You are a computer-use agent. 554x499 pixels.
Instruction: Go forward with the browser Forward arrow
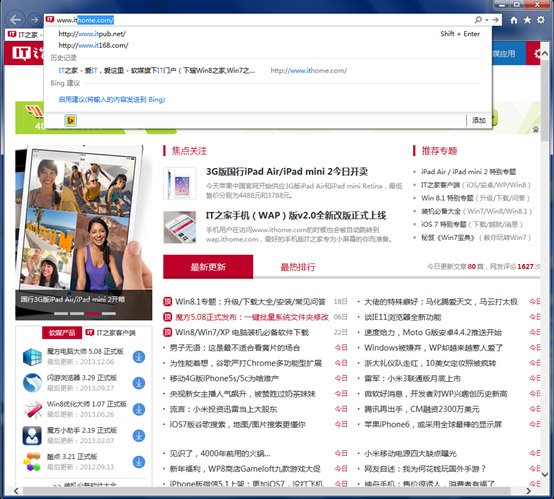point(34,19)
